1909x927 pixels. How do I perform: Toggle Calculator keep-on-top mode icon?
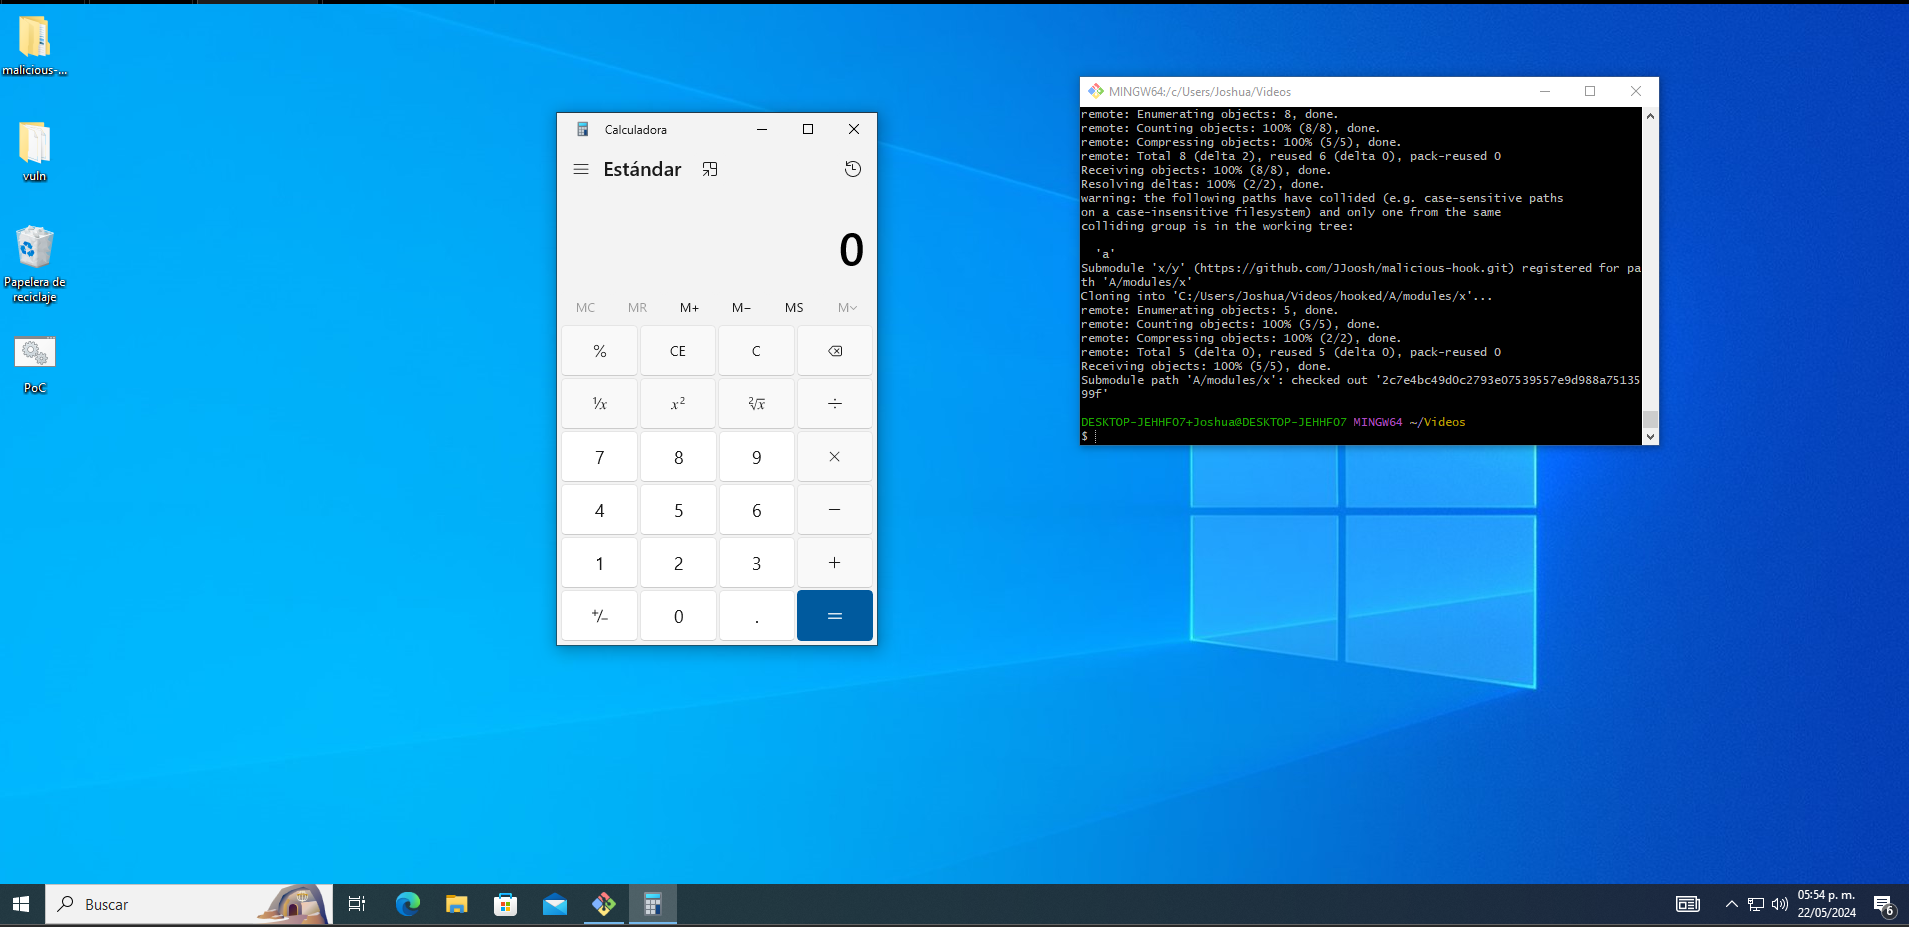tap(710, 169)
